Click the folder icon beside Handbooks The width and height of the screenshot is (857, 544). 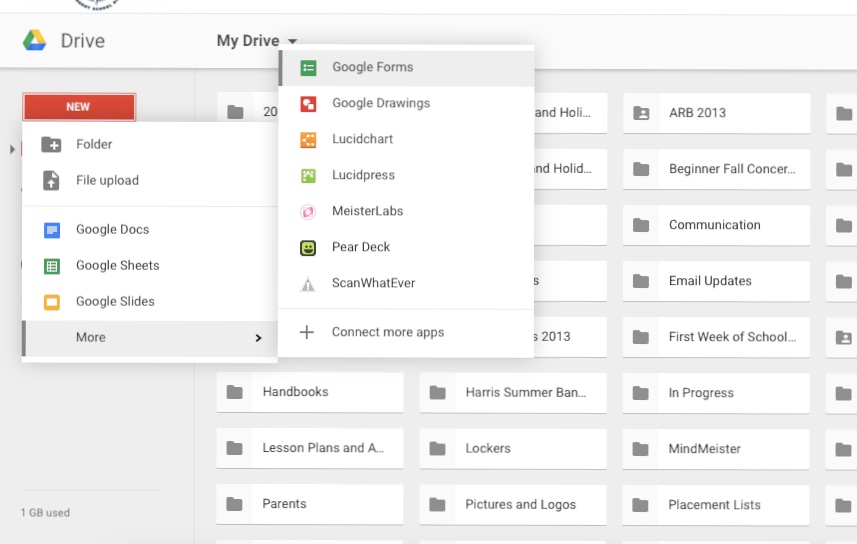(235, 392)
